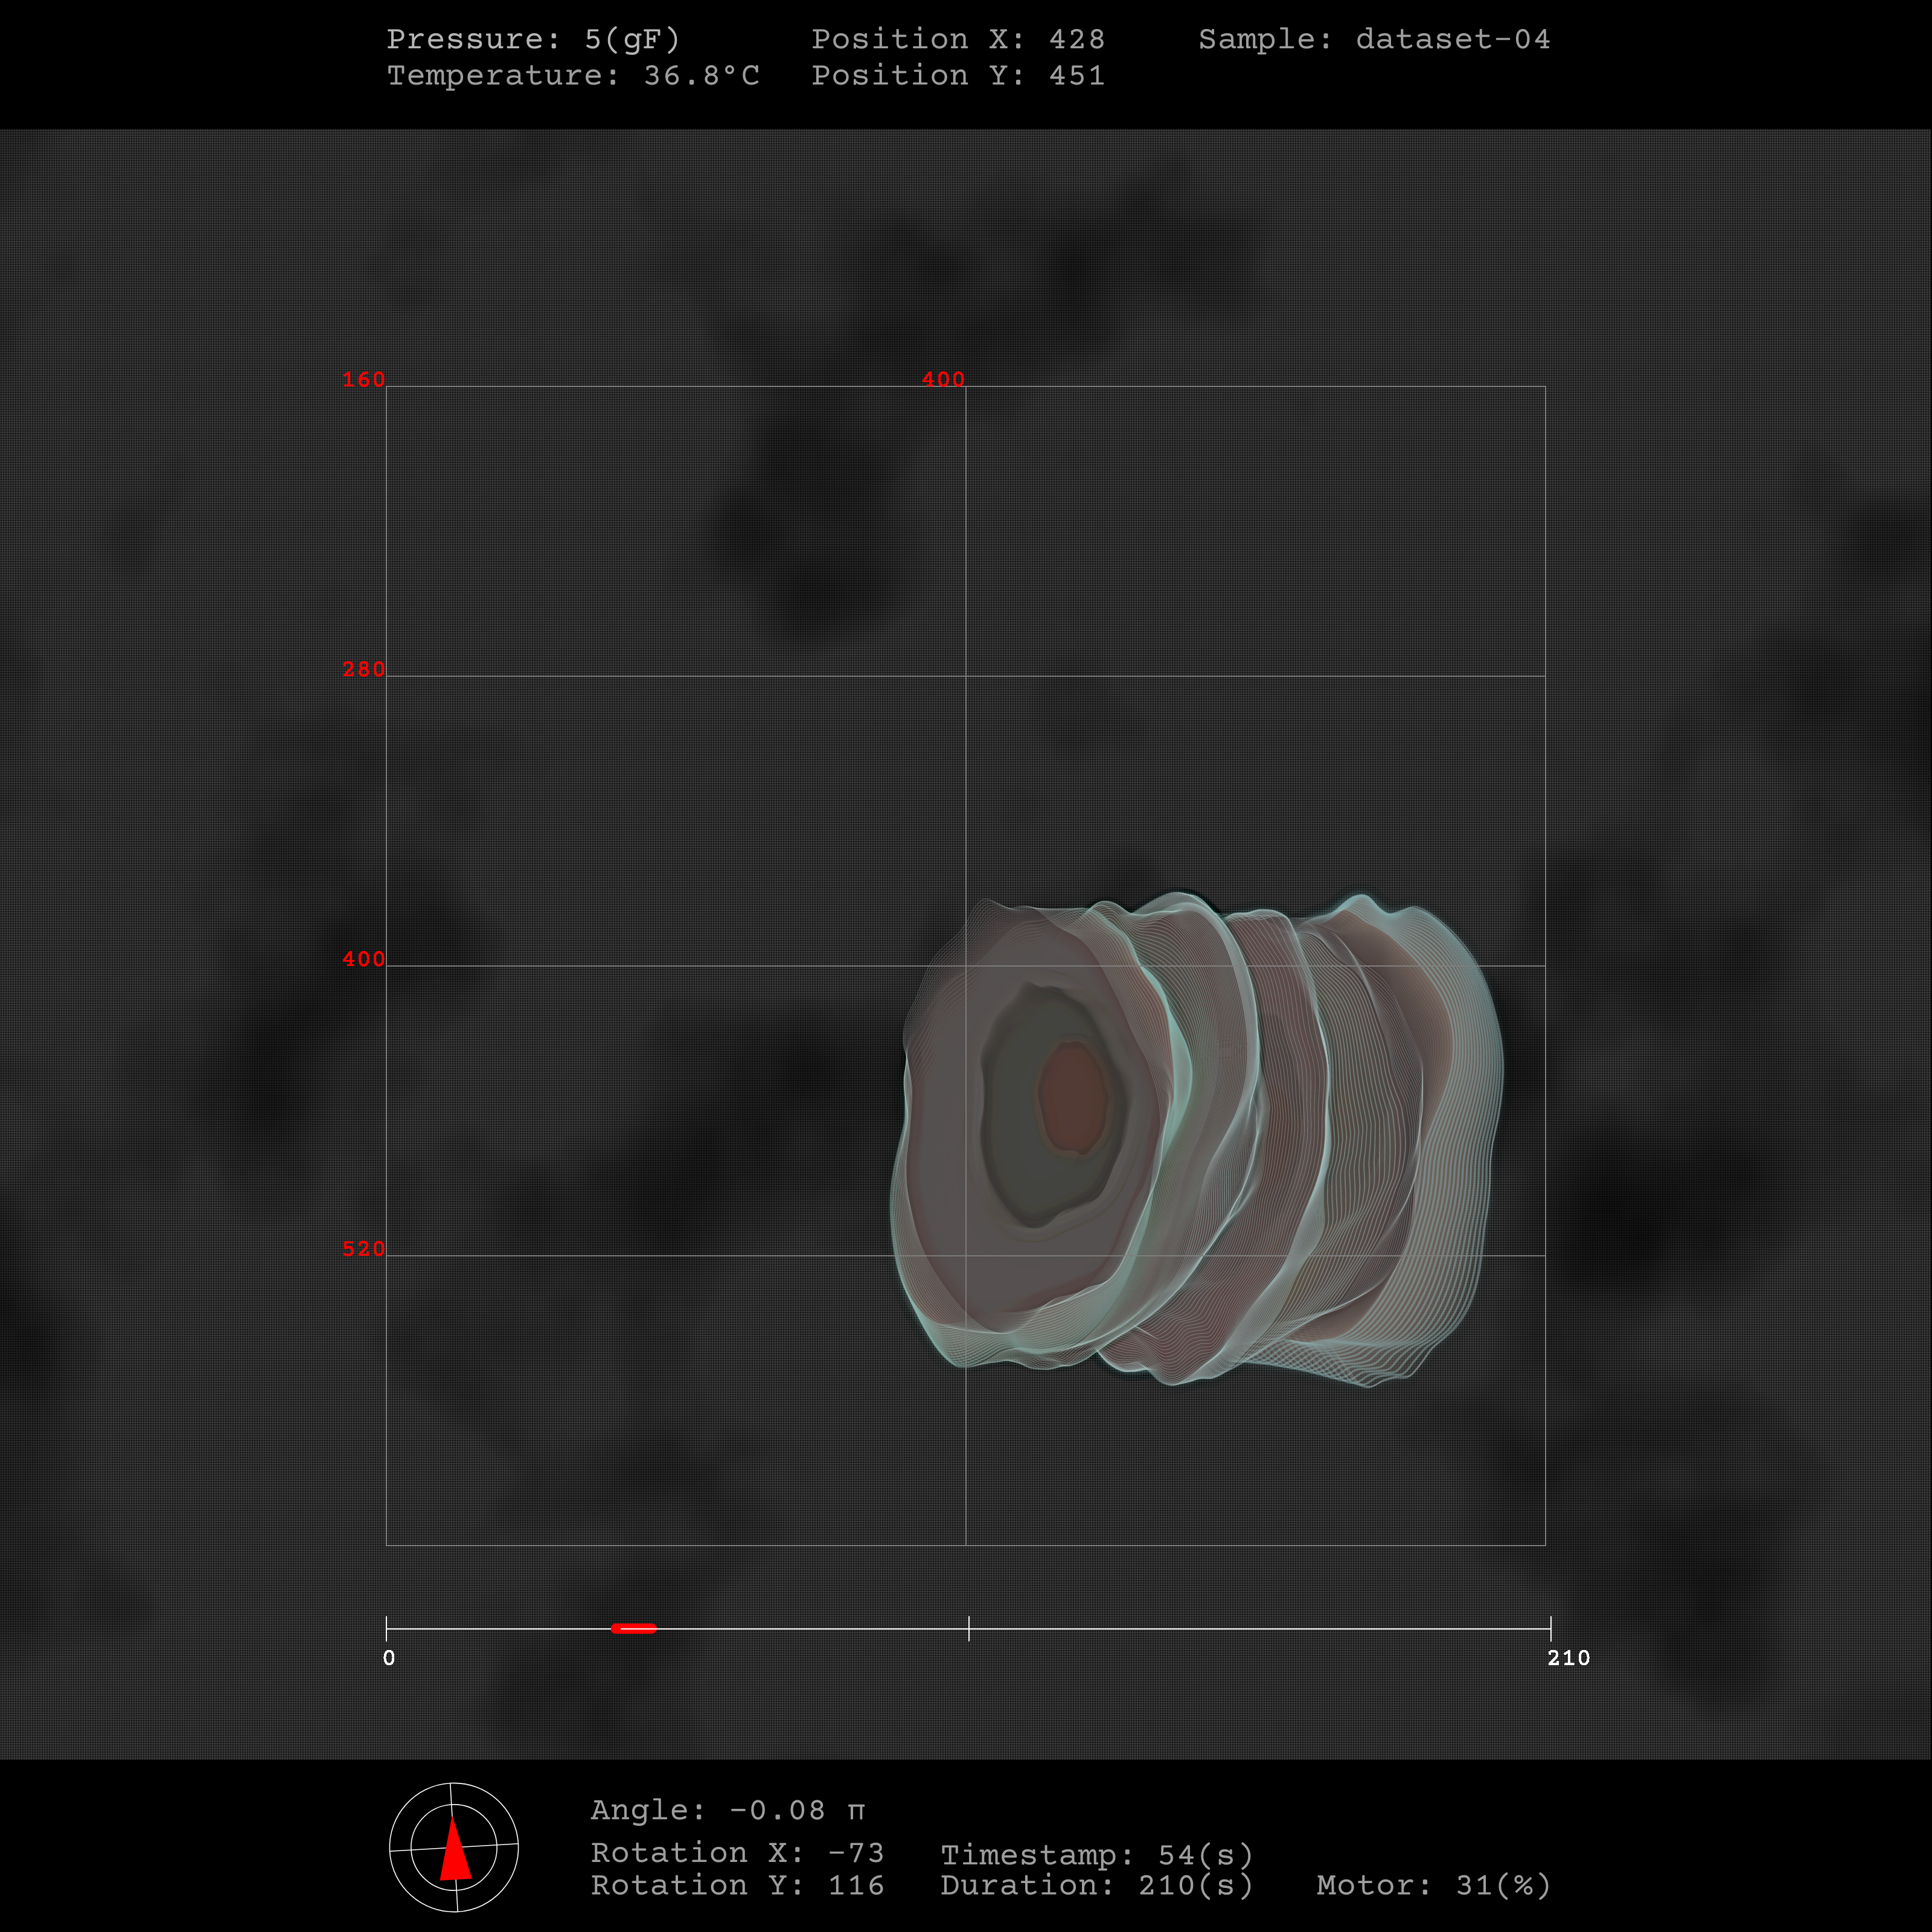Click the Temperature 36.8°C readout
1932x1932 pixels.
(573, 75)
